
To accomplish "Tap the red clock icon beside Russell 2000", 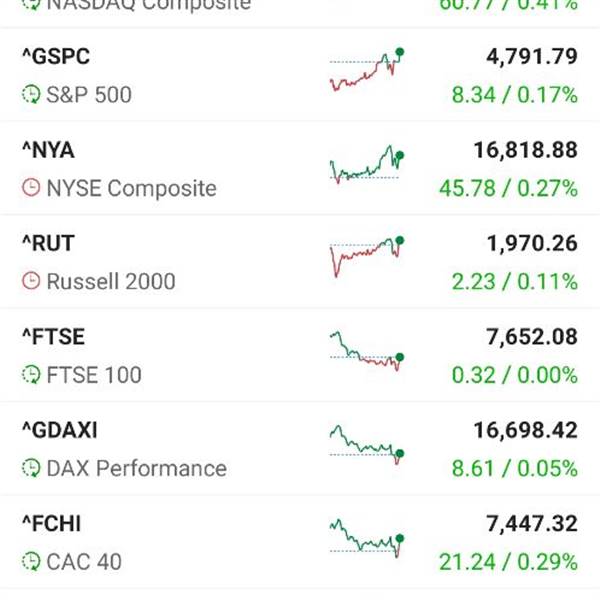I will (x=31, y=281).
